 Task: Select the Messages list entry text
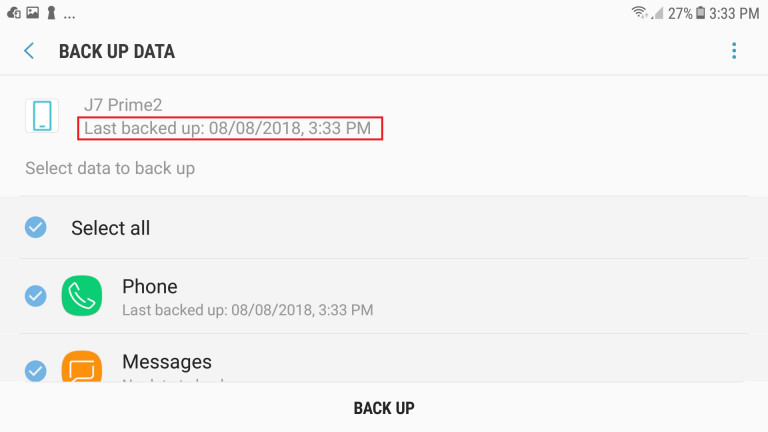click(x=167, y=362)
